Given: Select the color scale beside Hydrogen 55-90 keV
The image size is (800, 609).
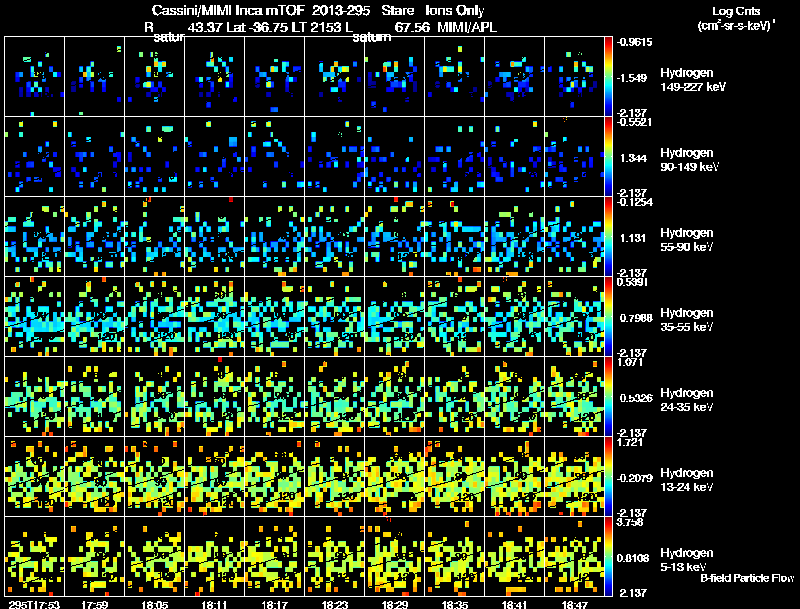Looking at the screenshot, I should [610, 237].
